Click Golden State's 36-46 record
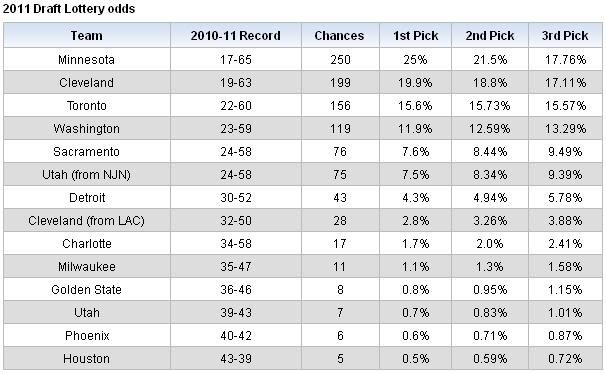The width and height of the screenshot is (606, 374). tap(236, 289)
